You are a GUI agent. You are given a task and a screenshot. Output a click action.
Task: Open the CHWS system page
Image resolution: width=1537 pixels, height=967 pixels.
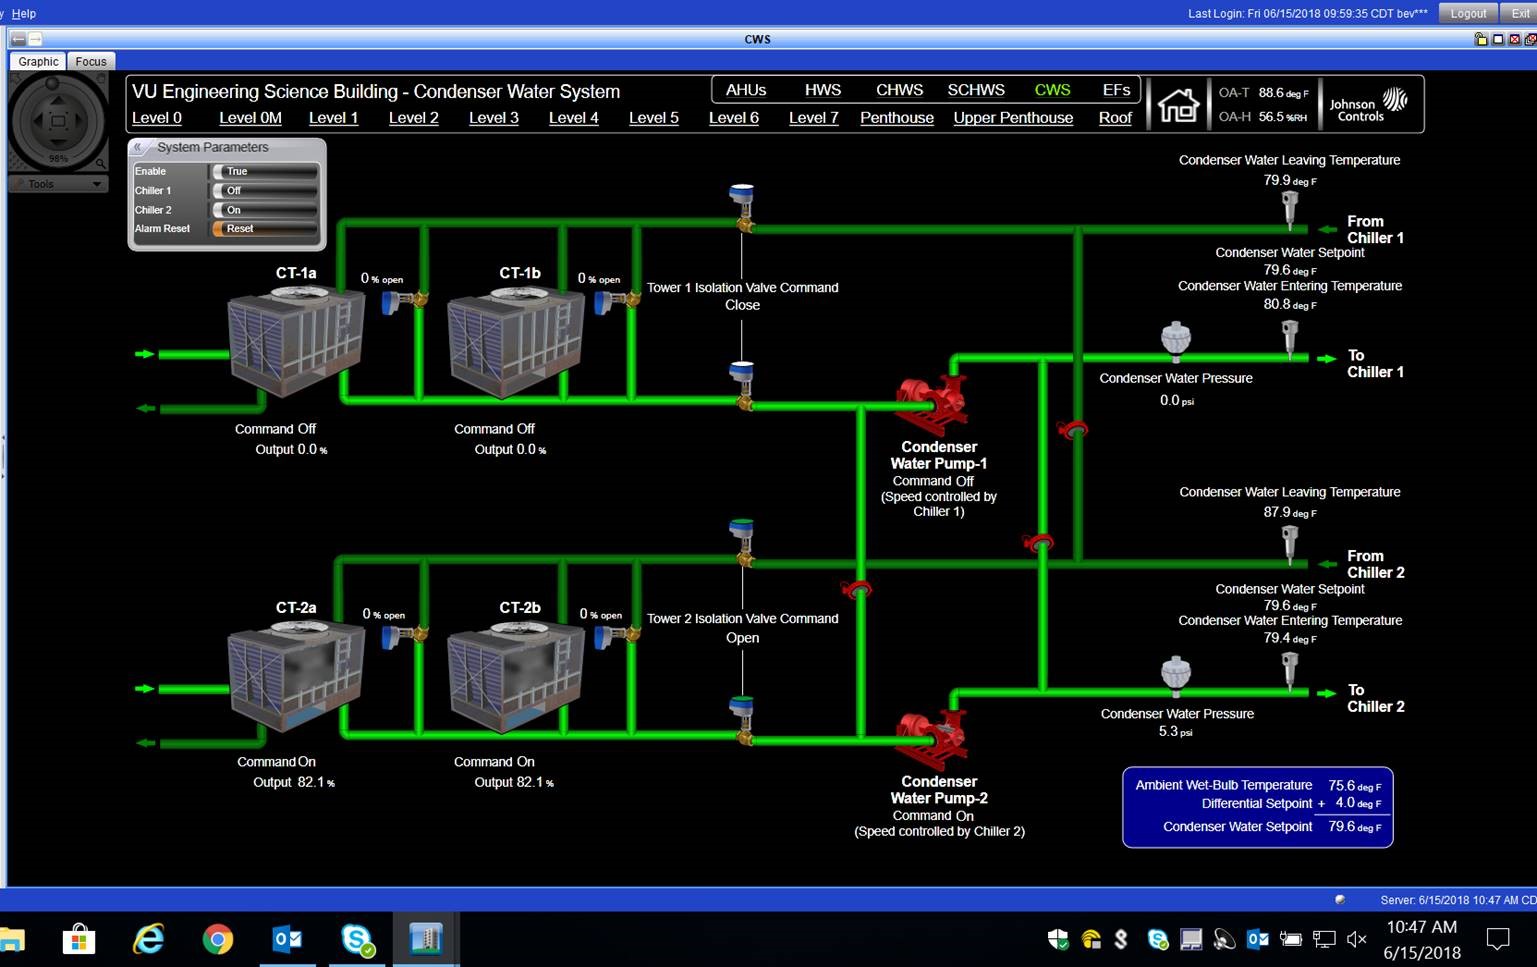click(x=899, y=90)
